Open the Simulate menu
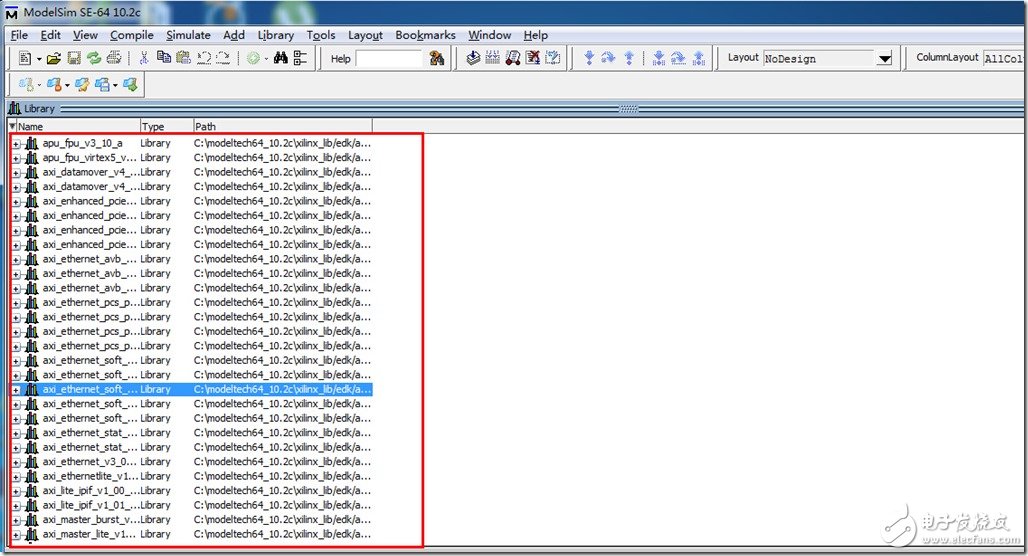 click(x=188, y=35)
